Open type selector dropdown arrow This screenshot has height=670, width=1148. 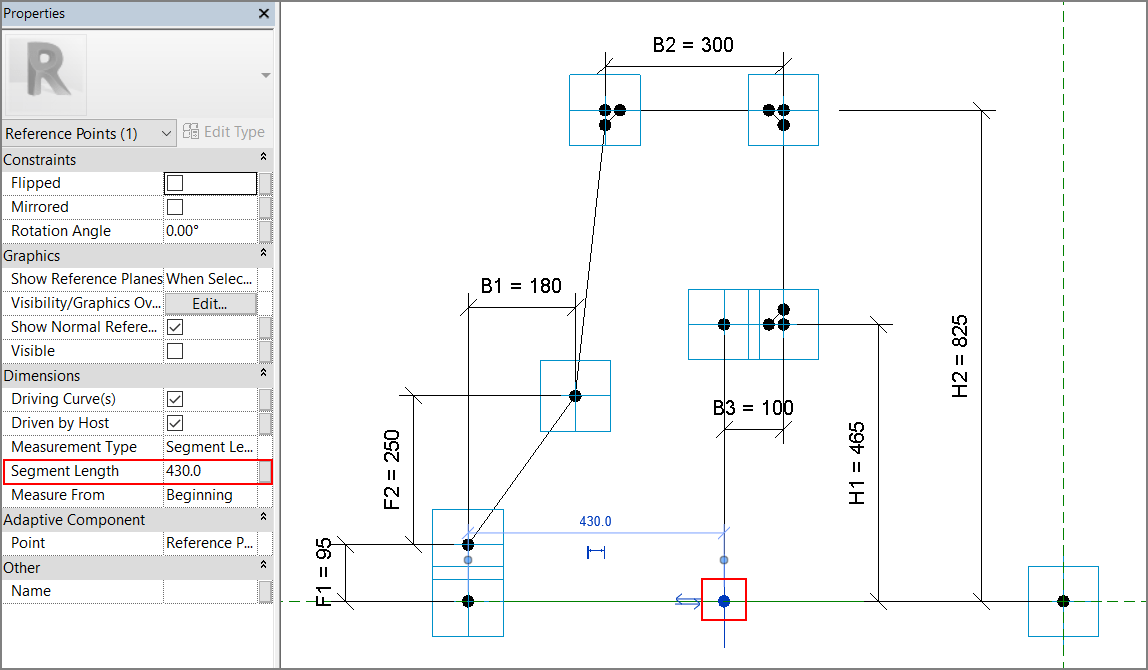coord(266,75)
